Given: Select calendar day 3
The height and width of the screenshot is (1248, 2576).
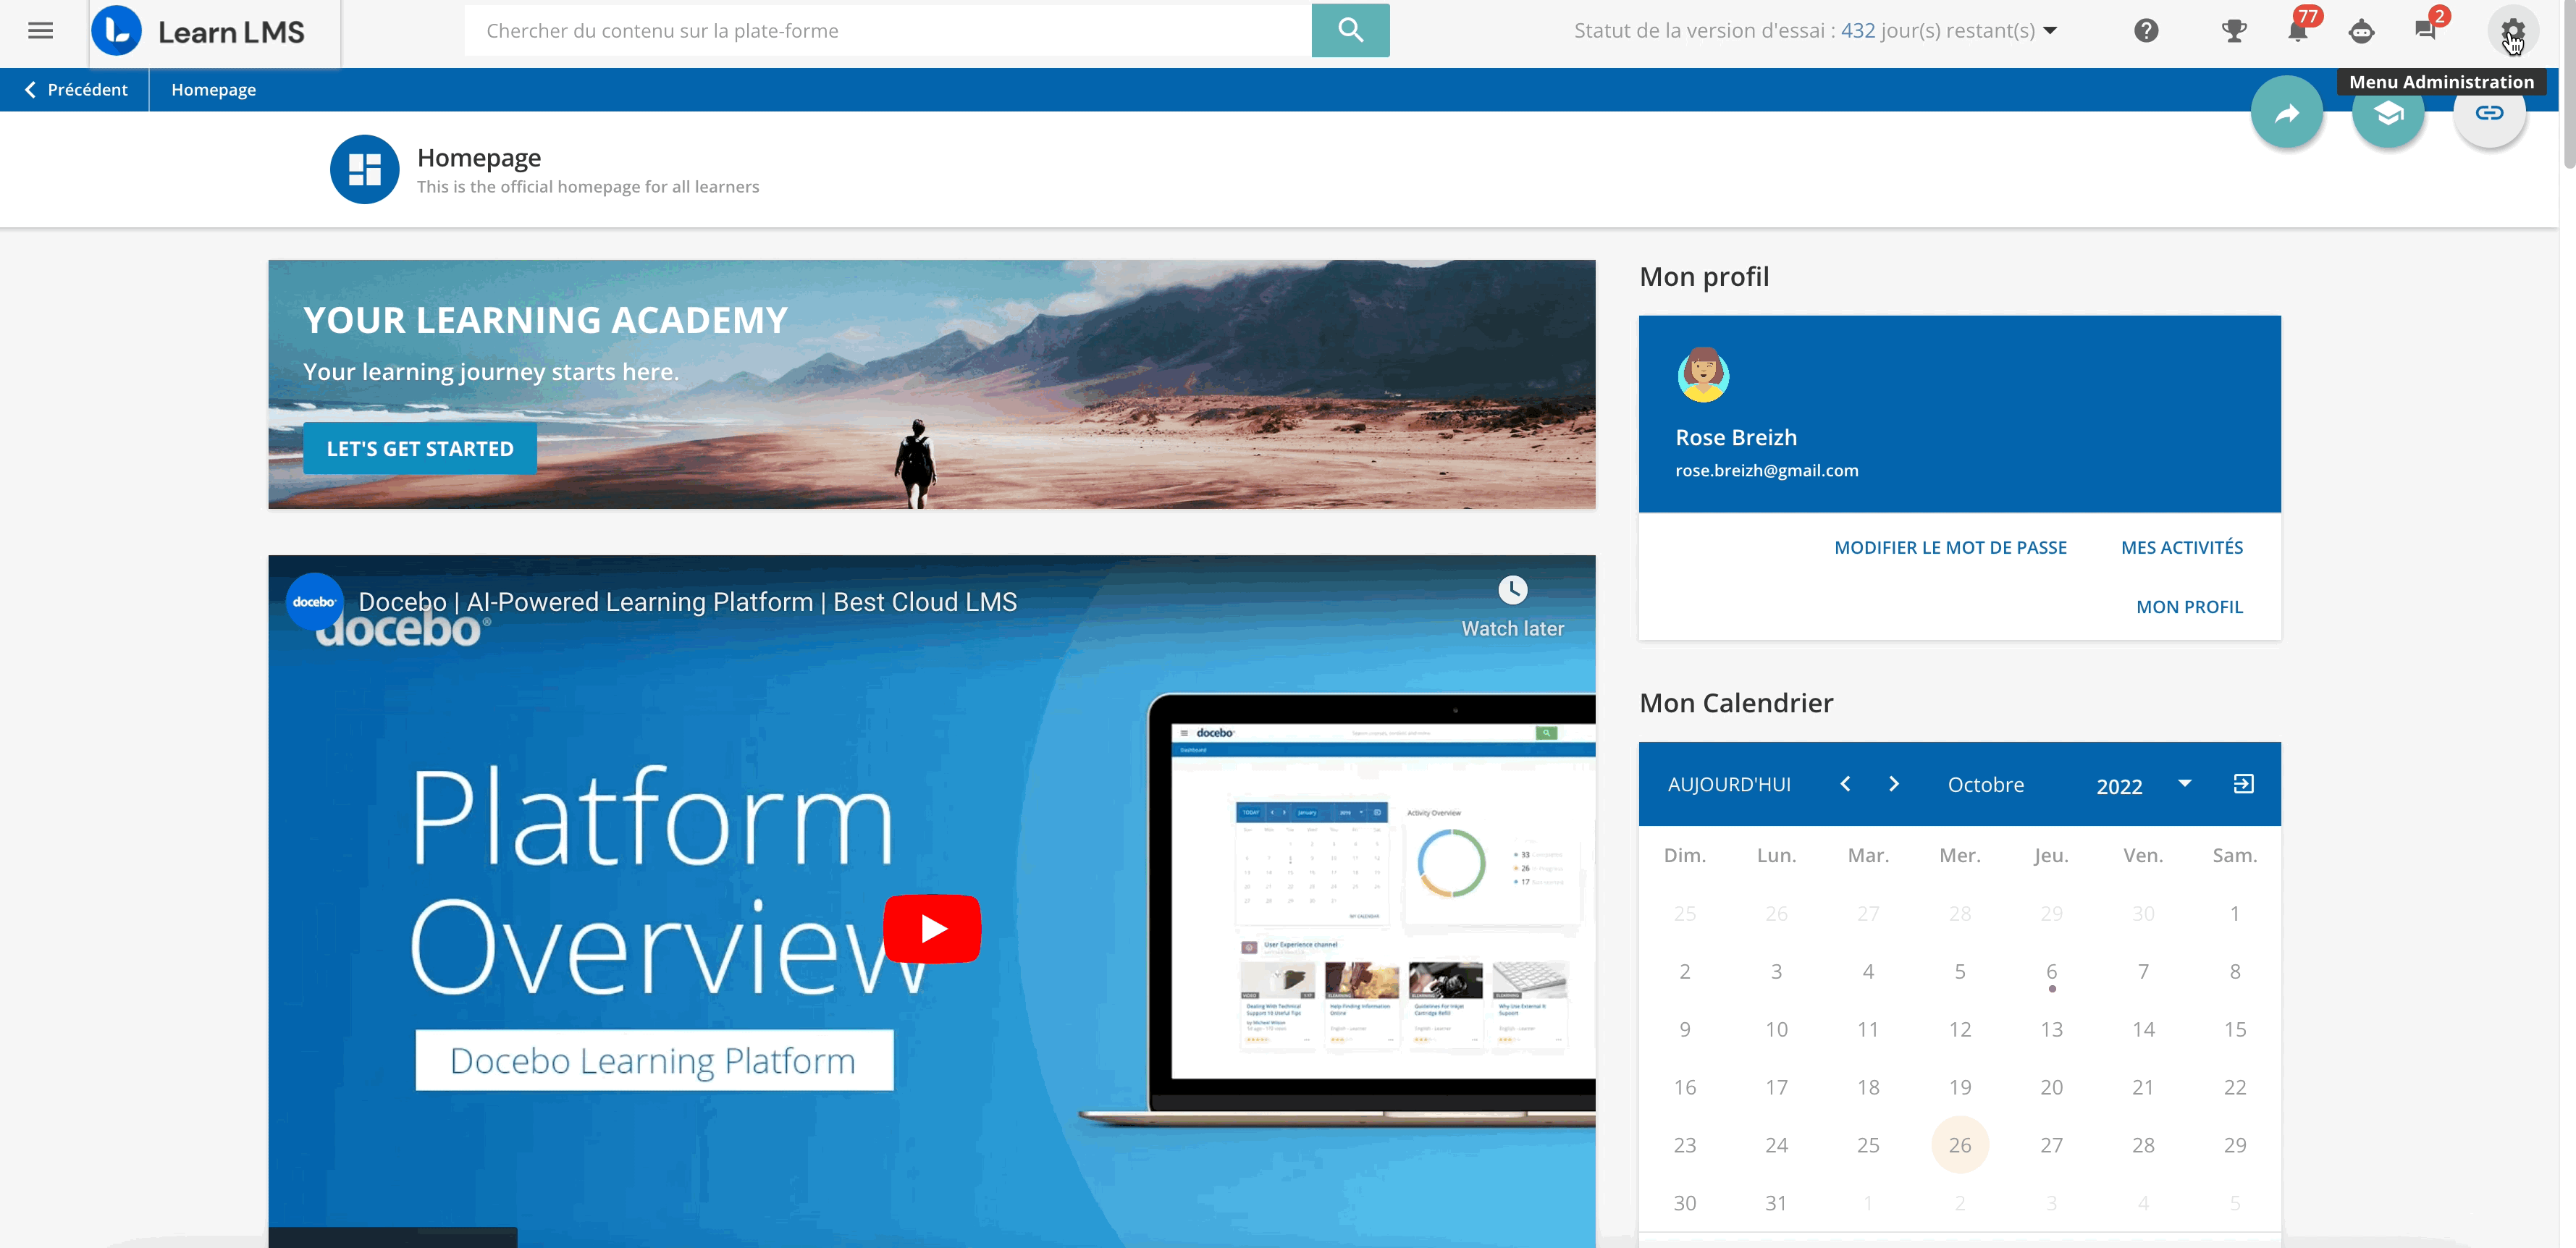Looking at the screenshot, I should coord(1776,972).
